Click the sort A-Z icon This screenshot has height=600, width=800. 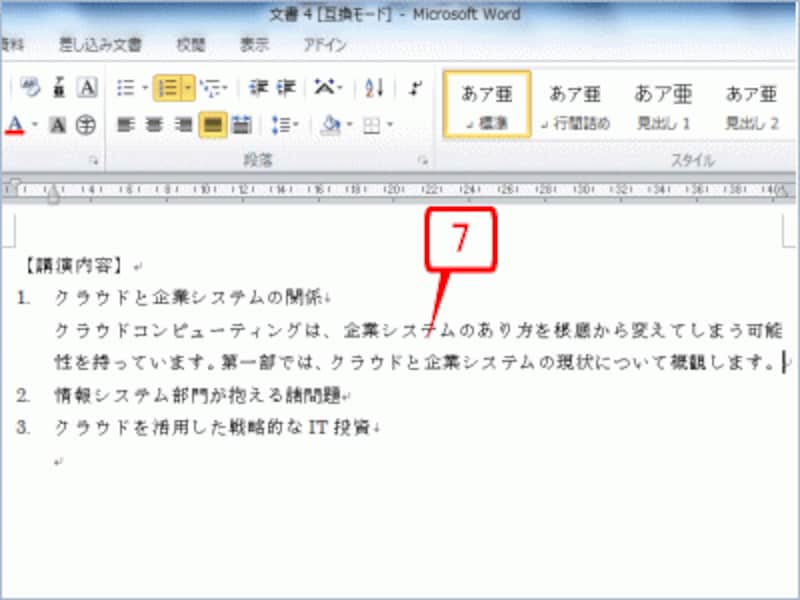374,88
